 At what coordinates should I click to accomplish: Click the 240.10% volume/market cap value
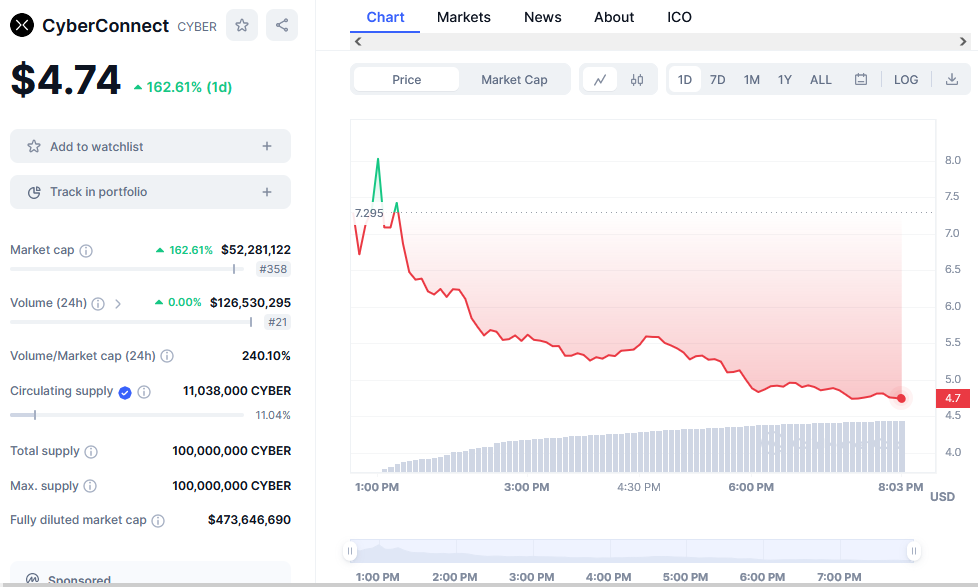pyautogui.click(x=266, y=356)
